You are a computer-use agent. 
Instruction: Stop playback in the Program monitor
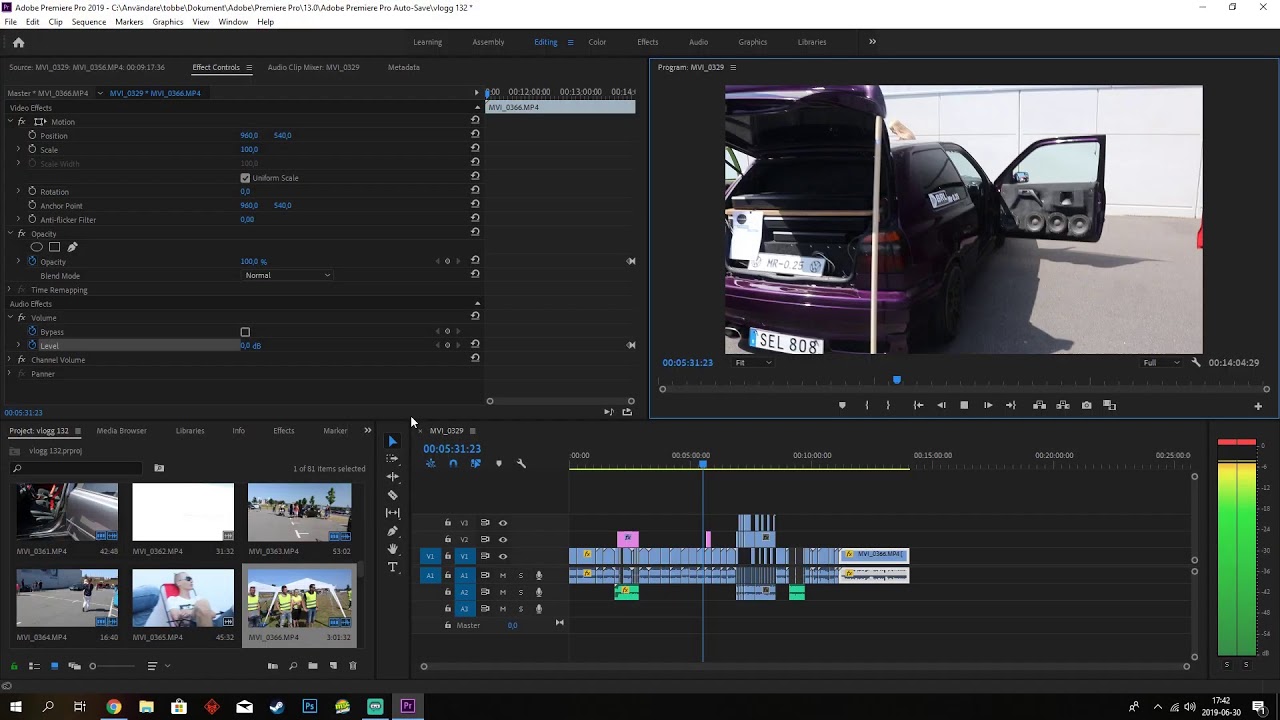(964, 405)
